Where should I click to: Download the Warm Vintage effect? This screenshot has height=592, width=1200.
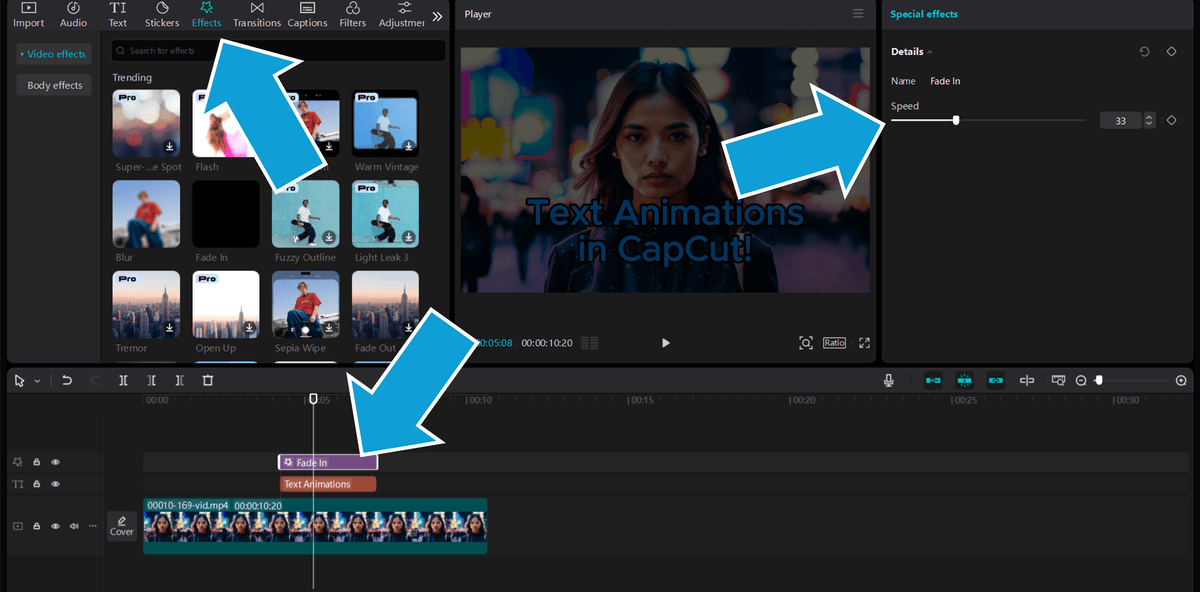coord(409,146)
